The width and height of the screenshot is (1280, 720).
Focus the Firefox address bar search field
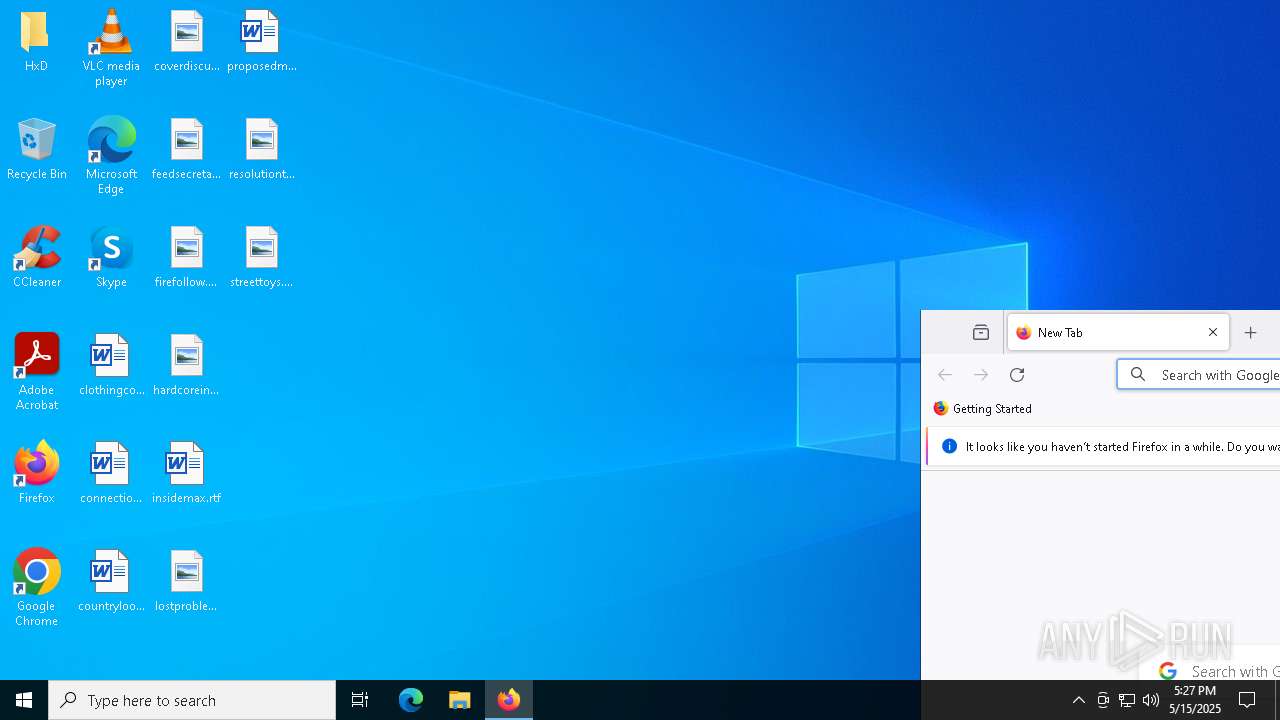(x=1199, y=374)
